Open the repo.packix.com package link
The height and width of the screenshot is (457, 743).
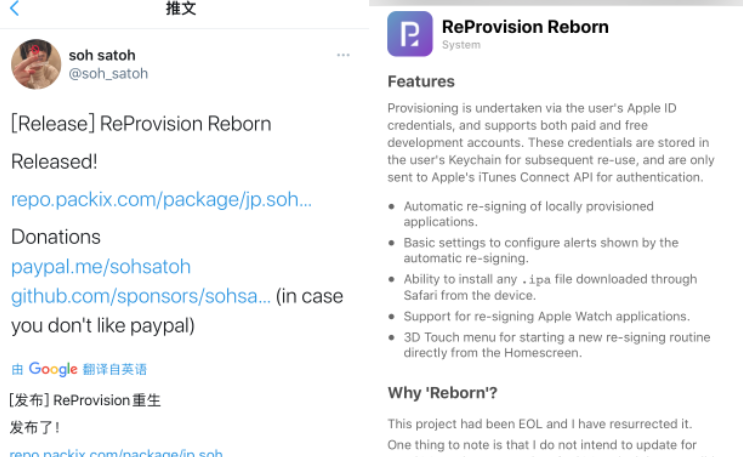point(161,199)
